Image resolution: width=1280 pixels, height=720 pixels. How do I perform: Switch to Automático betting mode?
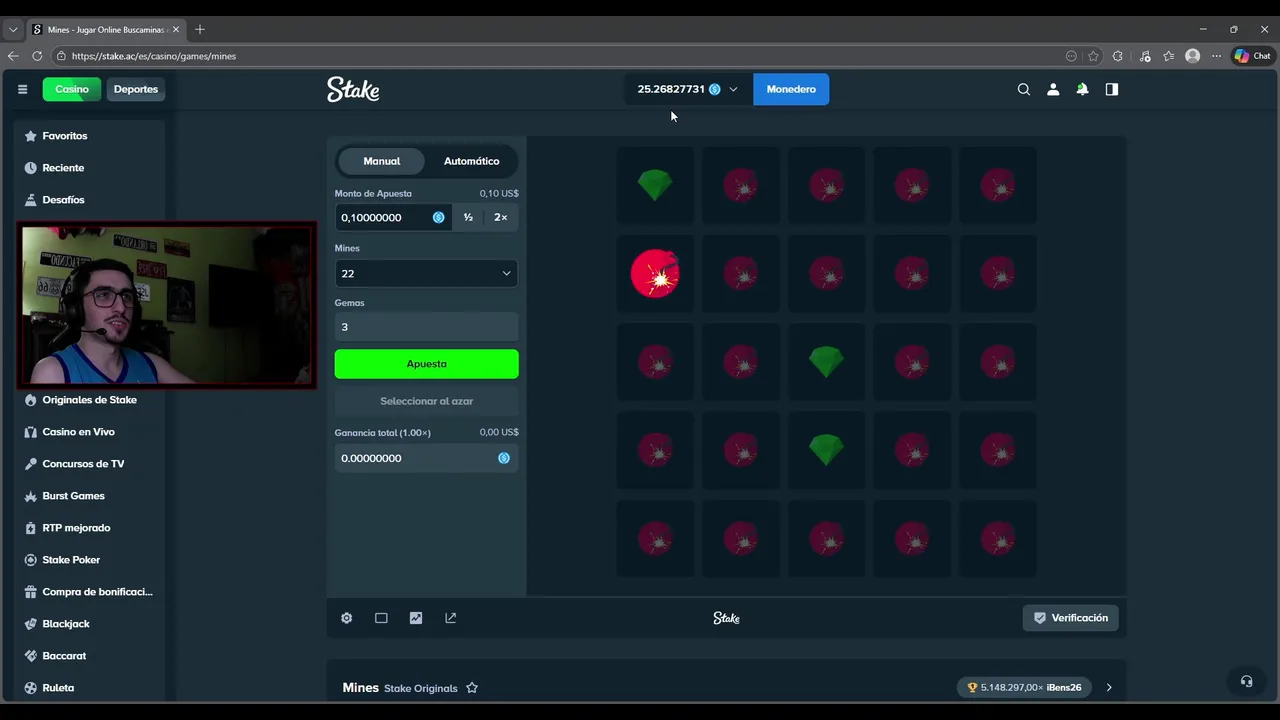pos(472,161)
